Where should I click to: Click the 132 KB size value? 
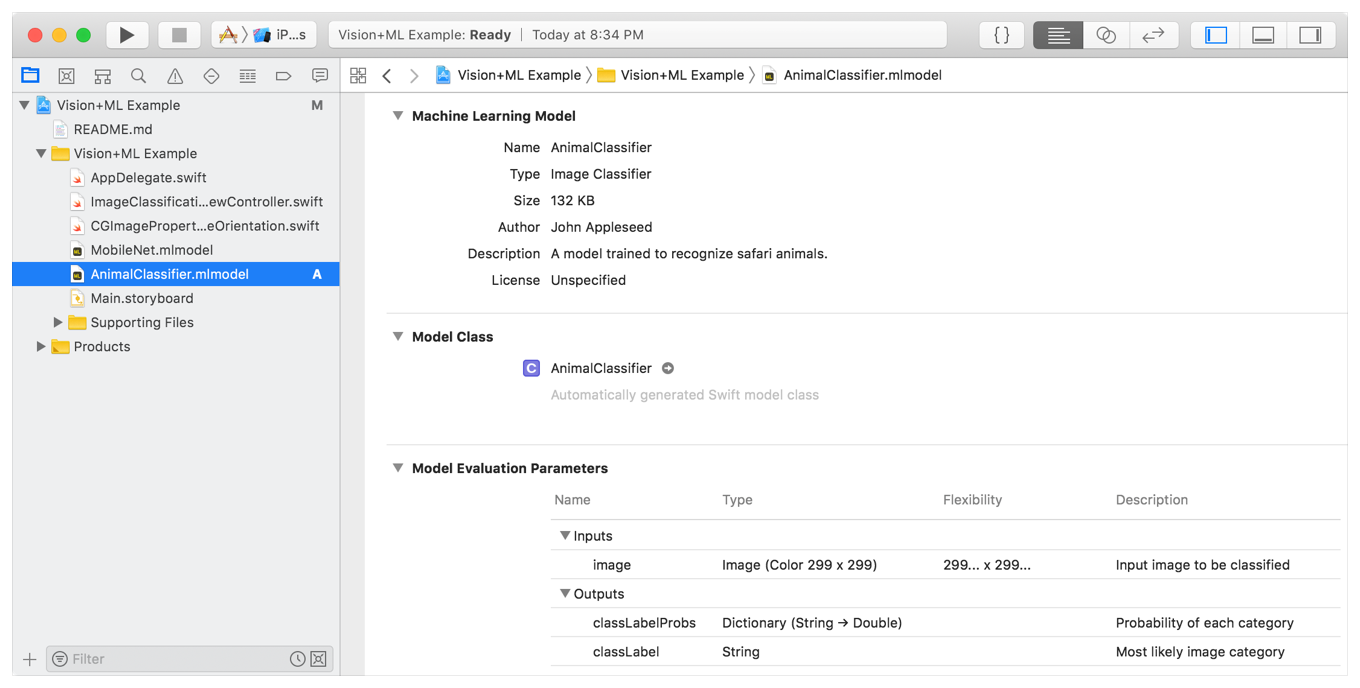pyautogui.click(x=573, y=201)
